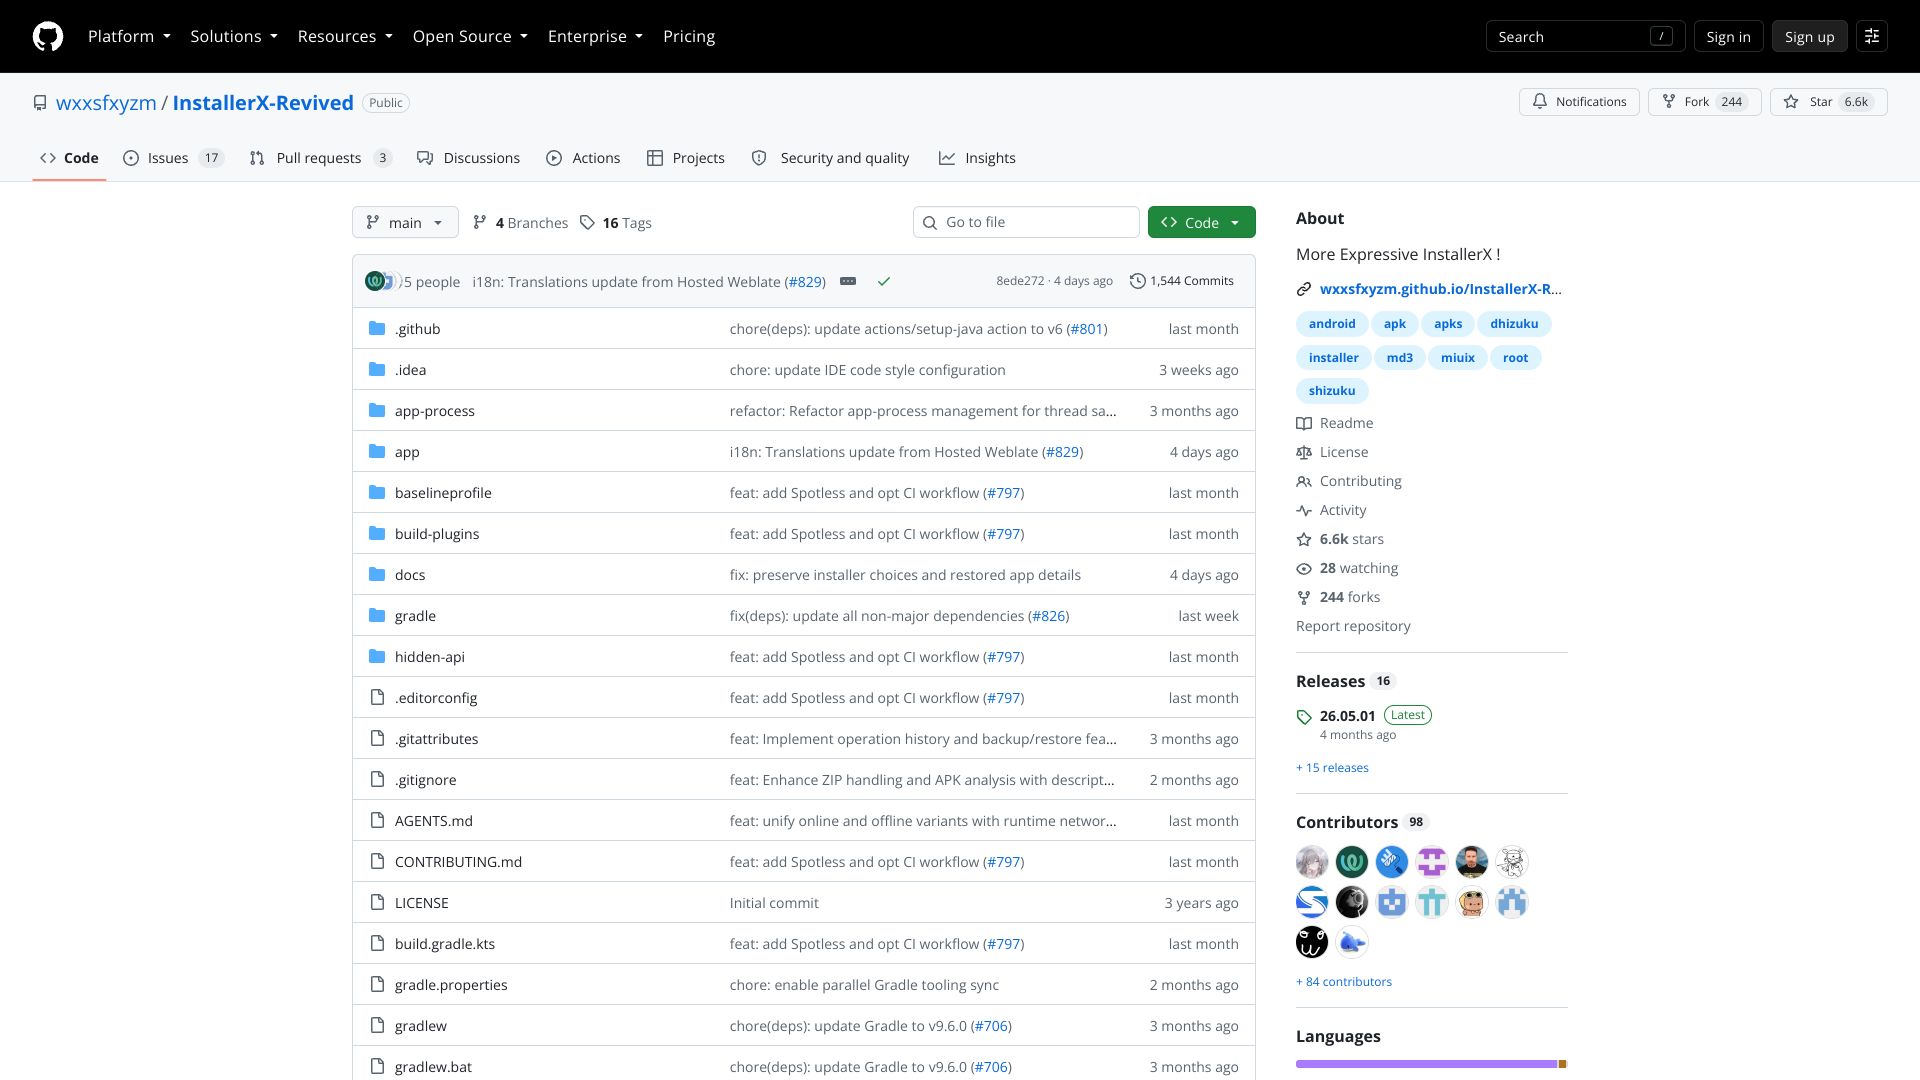
Task: Click the License scale icon
Action: (1304, 453)
